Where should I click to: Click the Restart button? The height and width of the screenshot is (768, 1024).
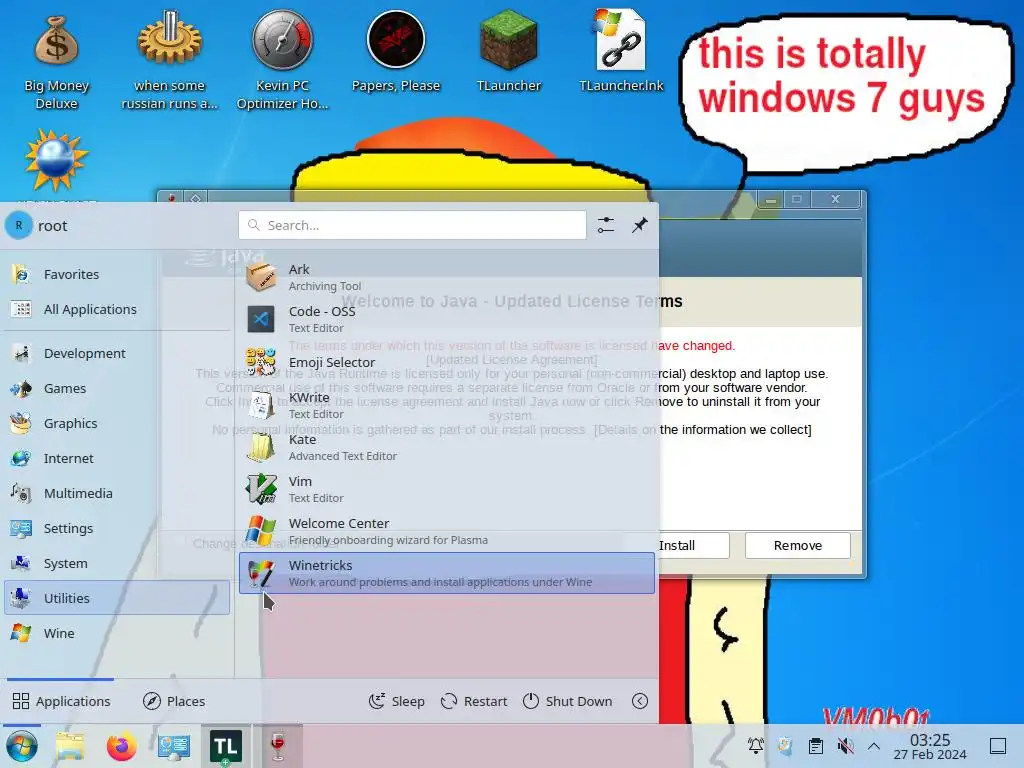[474, 701]
